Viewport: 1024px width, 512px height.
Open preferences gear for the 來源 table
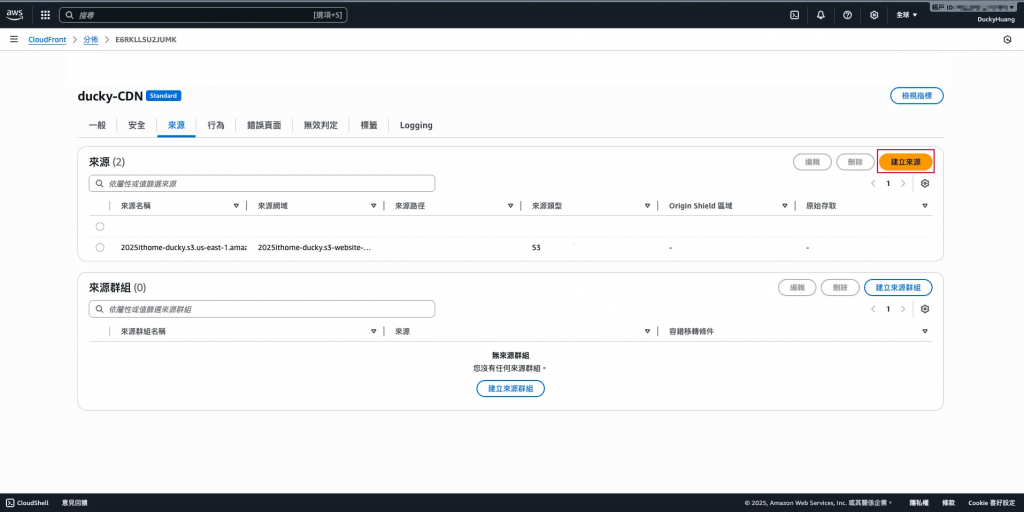925,184
